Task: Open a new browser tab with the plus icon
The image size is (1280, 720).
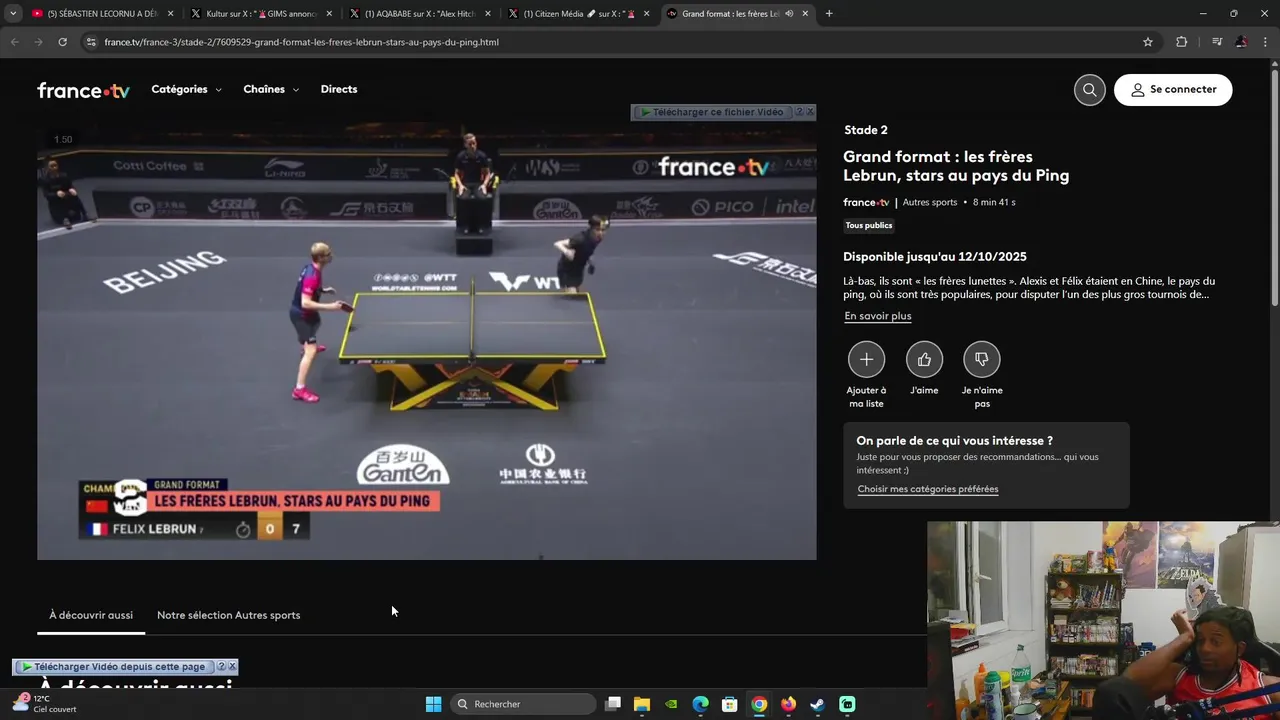Action: pos(829,14)
